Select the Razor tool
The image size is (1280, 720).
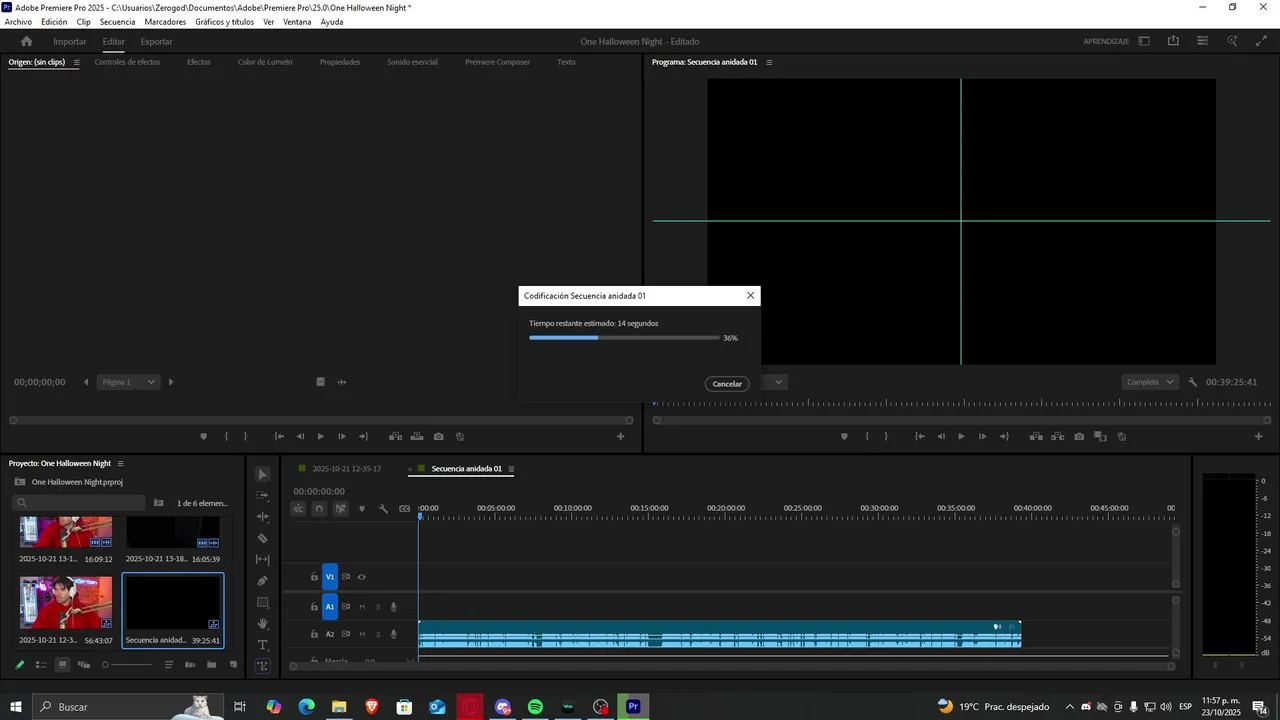tap(263, 538)
